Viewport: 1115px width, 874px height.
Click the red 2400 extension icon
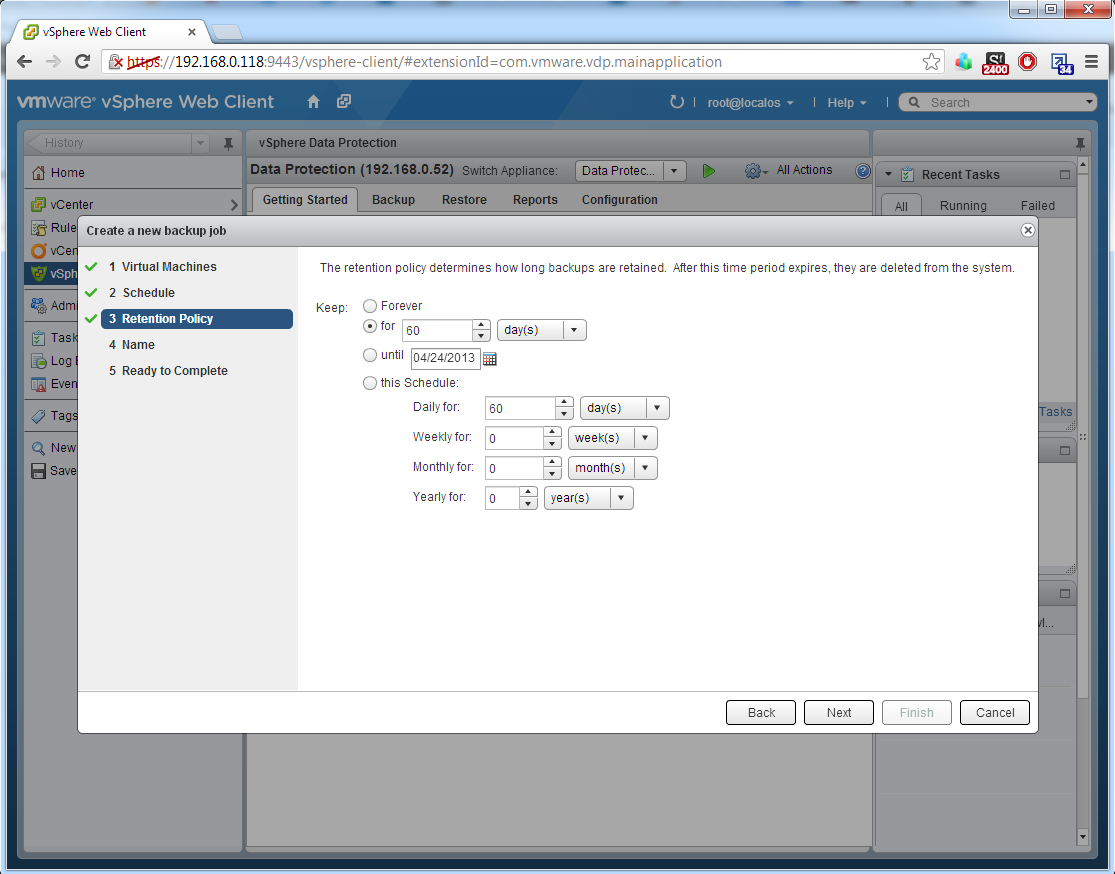[995, 63]
